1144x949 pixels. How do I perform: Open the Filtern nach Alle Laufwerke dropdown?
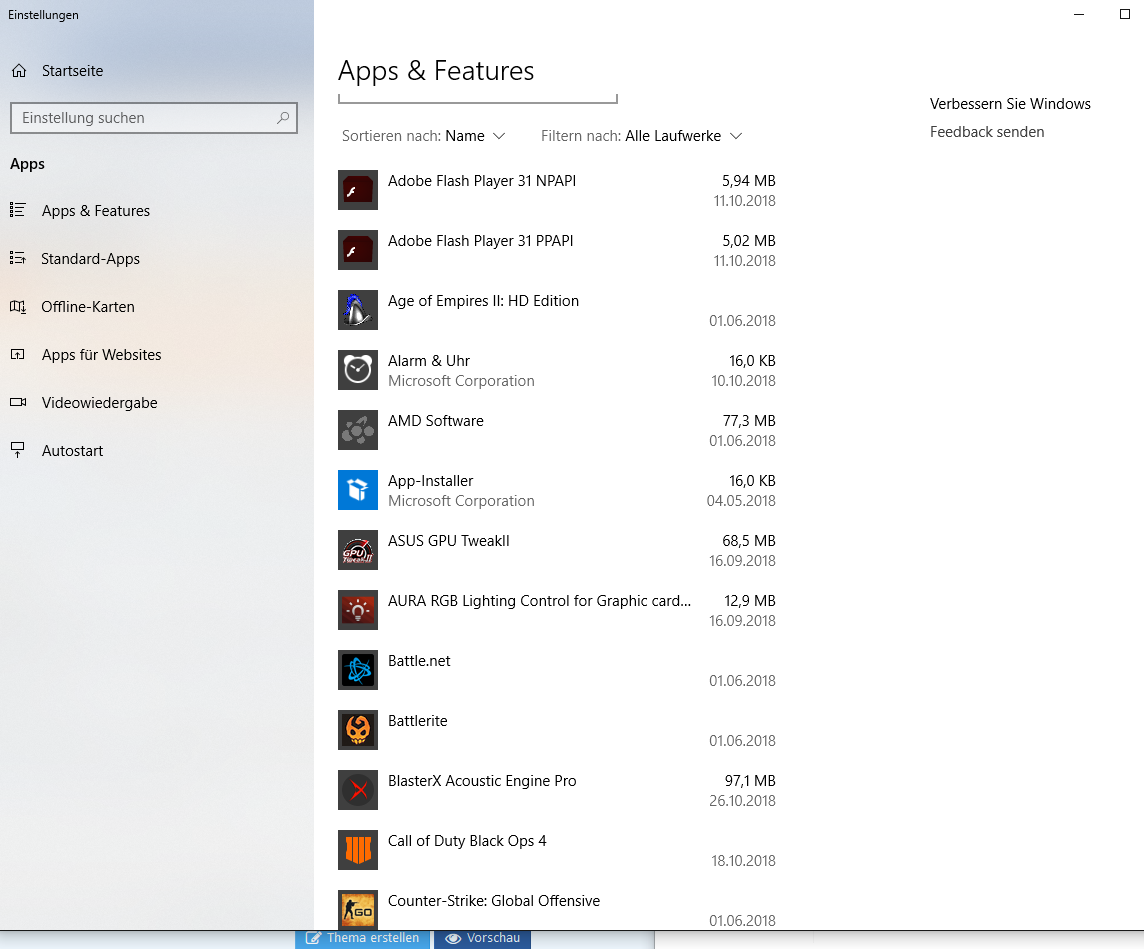pos(642,136)
